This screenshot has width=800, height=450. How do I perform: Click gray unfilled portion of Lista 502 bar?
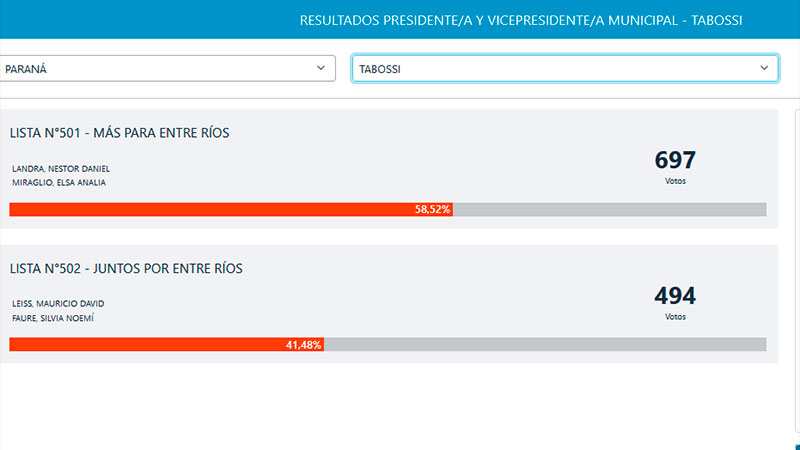545,344
